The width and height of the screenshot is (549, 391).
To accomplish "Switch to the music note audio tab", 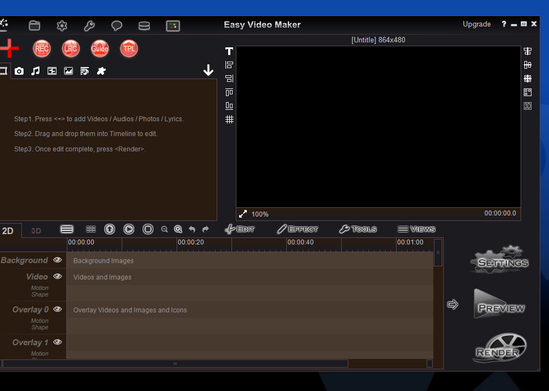I will click(35, 71).
